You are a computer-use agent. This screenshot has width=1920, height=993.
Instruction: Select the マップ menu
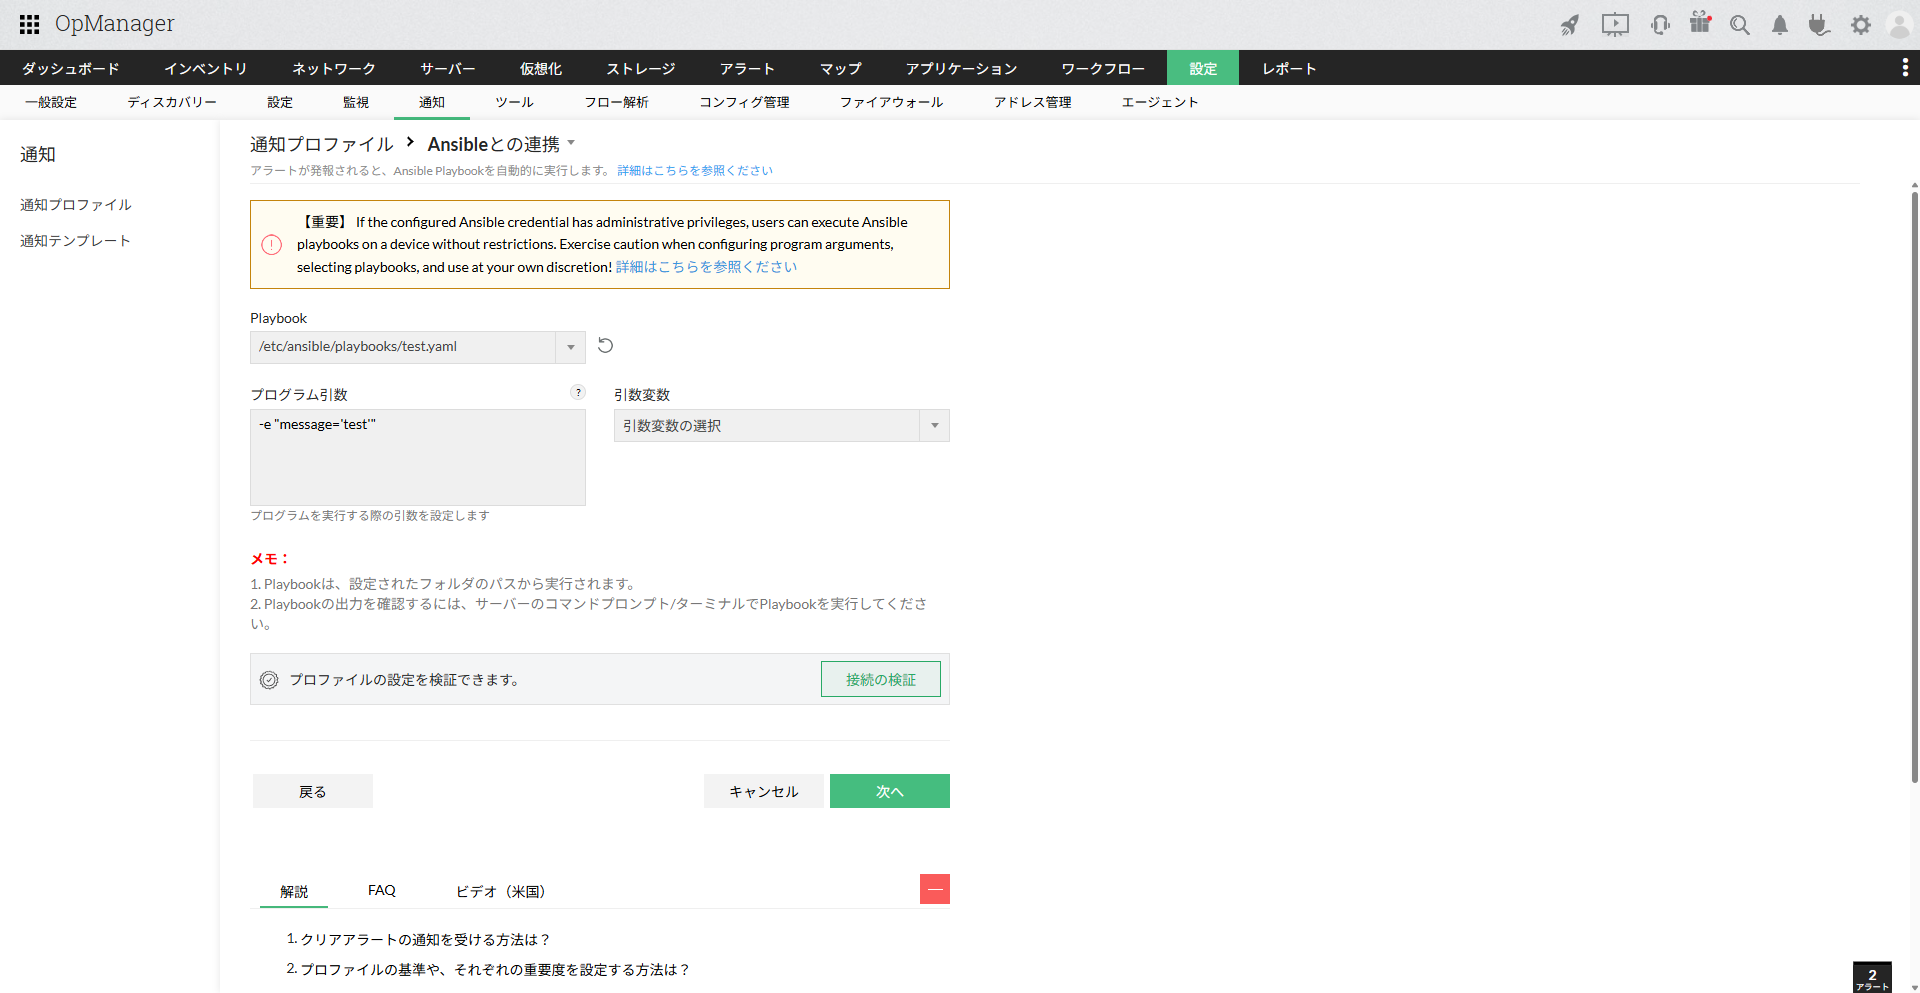(x=841, y=68)
